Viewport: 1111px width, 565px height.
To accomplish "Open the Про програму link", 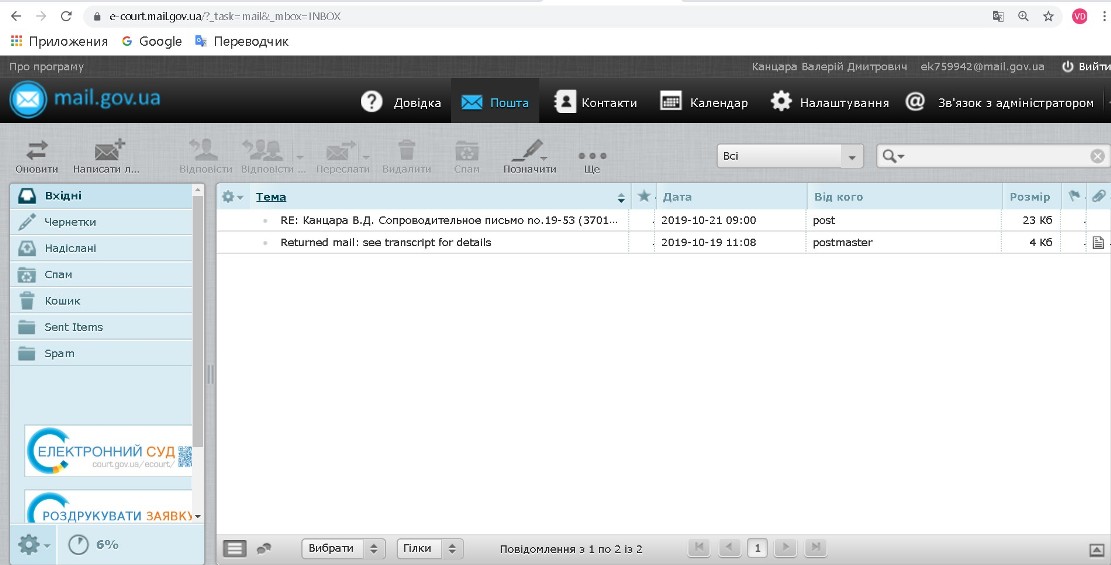I will click(46, 67).
